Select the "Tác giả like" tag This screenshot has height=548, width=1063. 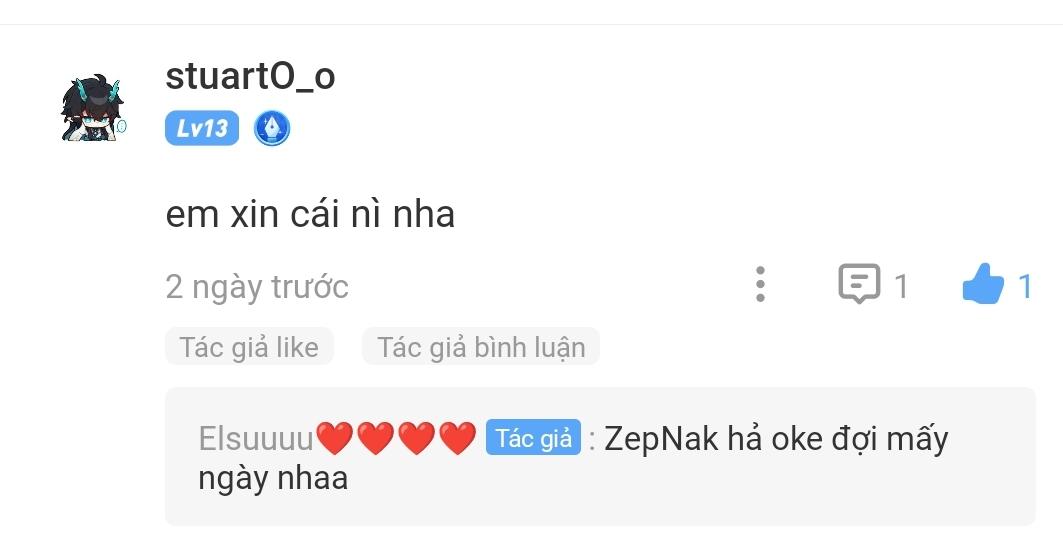pos(249,347)
